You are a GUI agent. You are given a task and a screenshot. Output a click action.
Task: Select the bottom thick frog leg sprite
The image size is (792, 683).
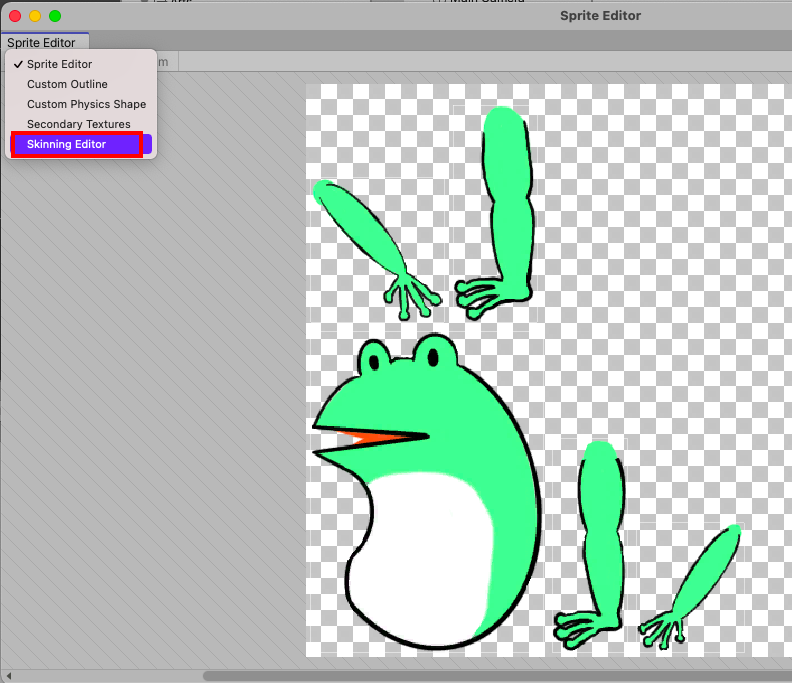[x=590, y=545]
